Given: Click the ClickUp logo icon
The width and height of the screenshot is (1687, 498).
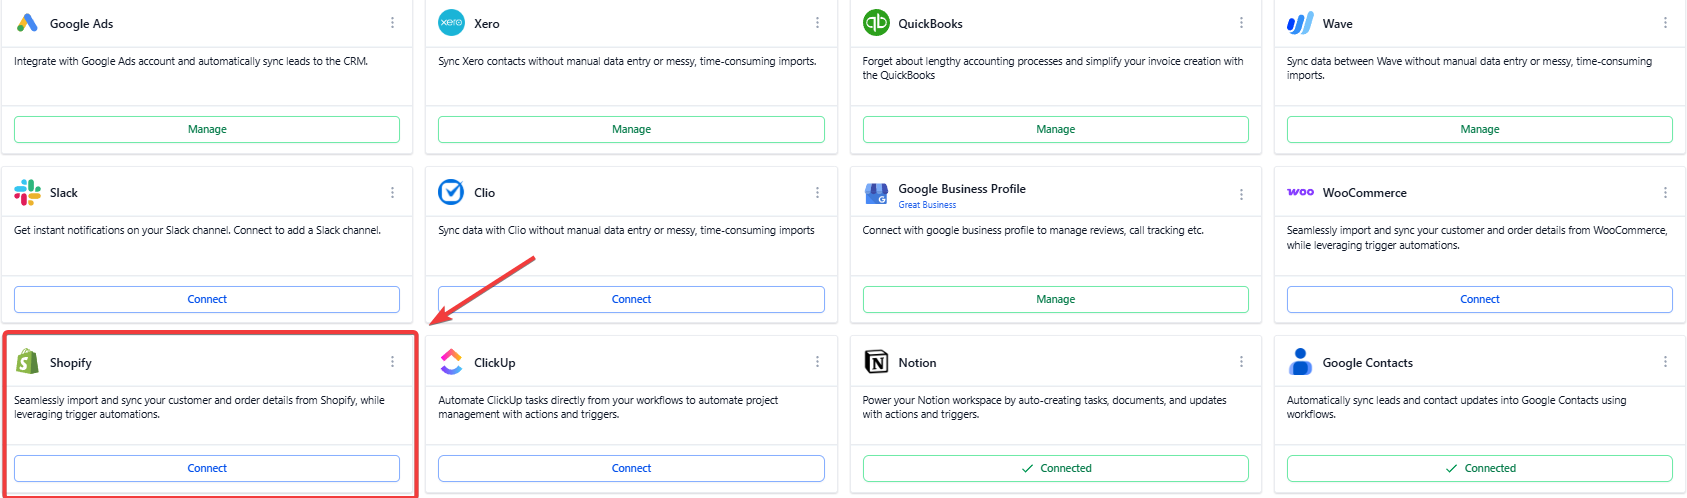Looking at the screenshot, I should [x=451, y=362].
